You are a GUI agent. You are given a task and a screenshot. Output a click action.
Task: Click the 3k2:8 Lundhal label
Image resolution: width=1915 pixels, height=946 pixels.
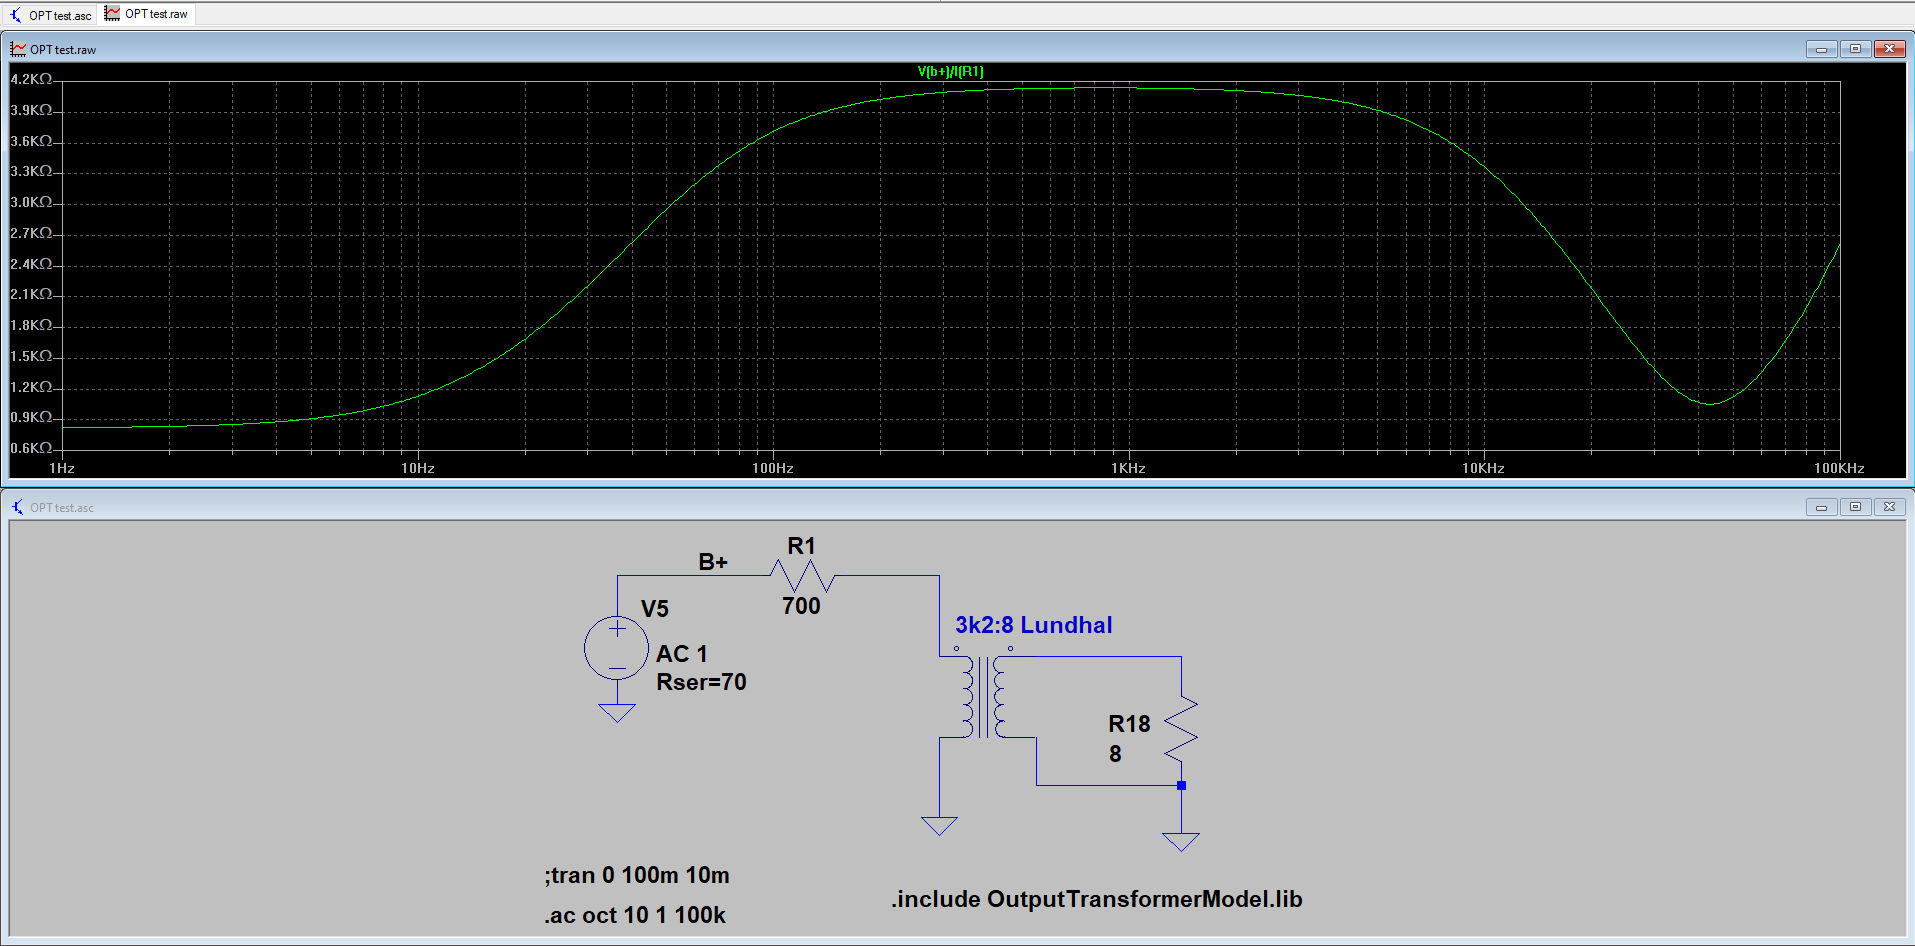(x=1034, y=625)
